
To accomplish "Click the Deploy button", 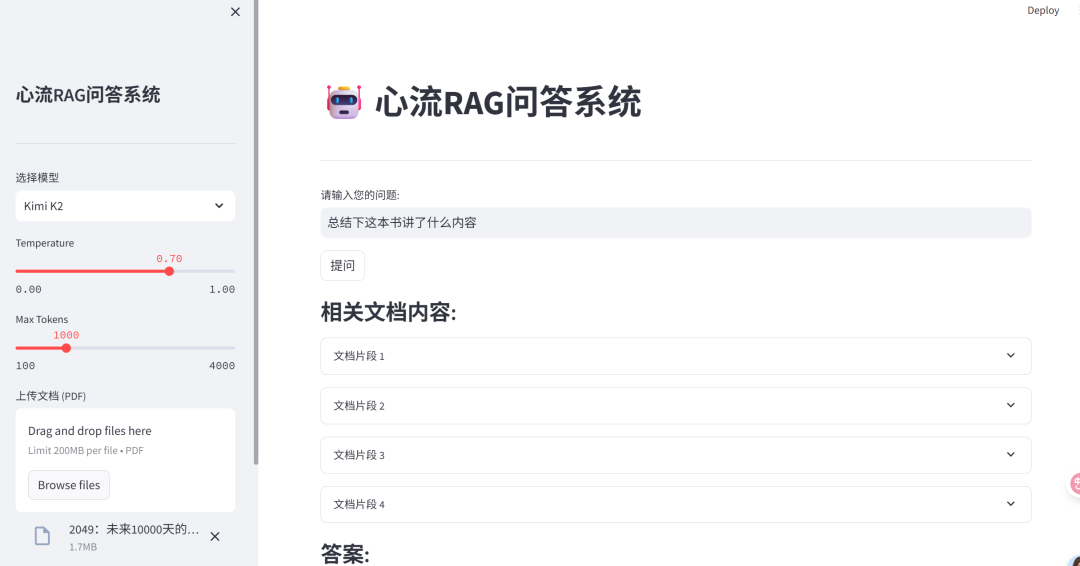I will (x=1043, y=10).
